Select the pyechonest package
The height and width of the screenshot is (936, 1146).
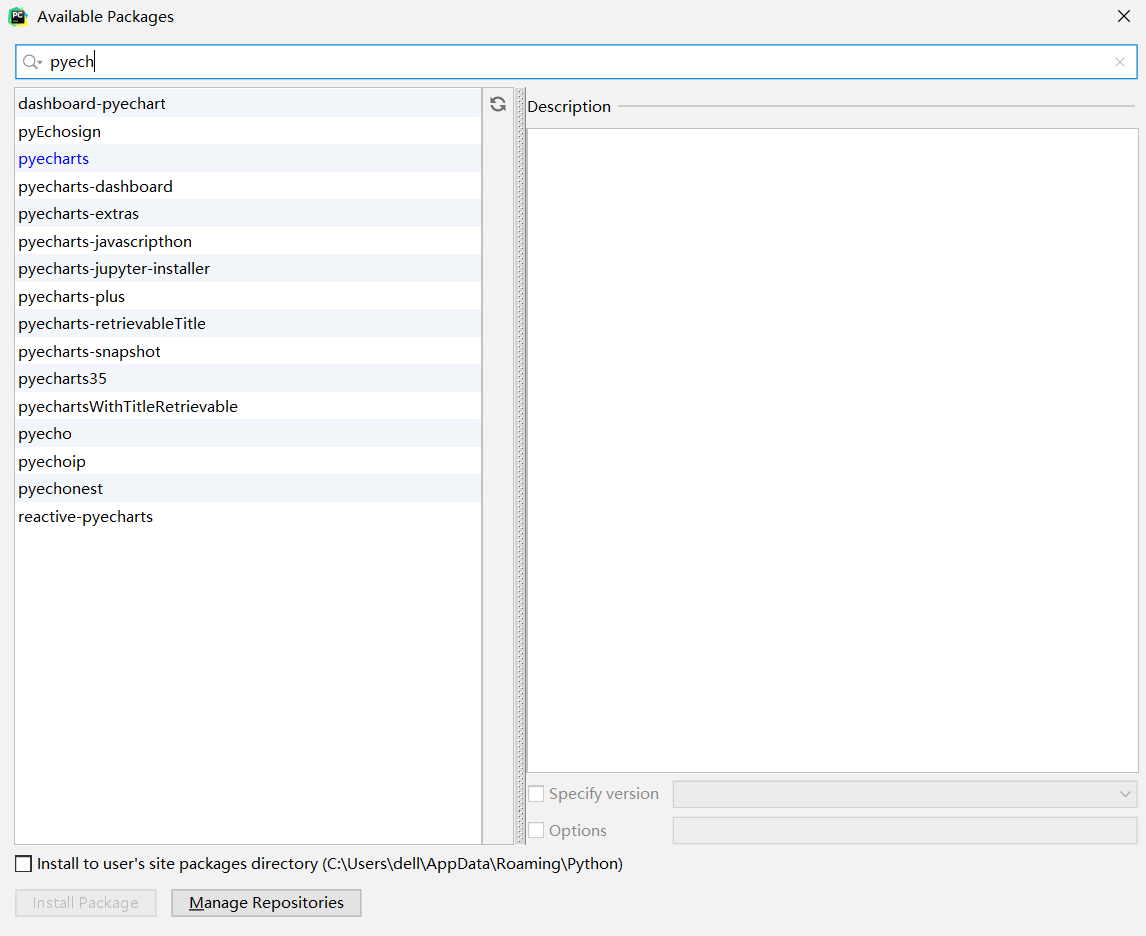tap(60, 488)
